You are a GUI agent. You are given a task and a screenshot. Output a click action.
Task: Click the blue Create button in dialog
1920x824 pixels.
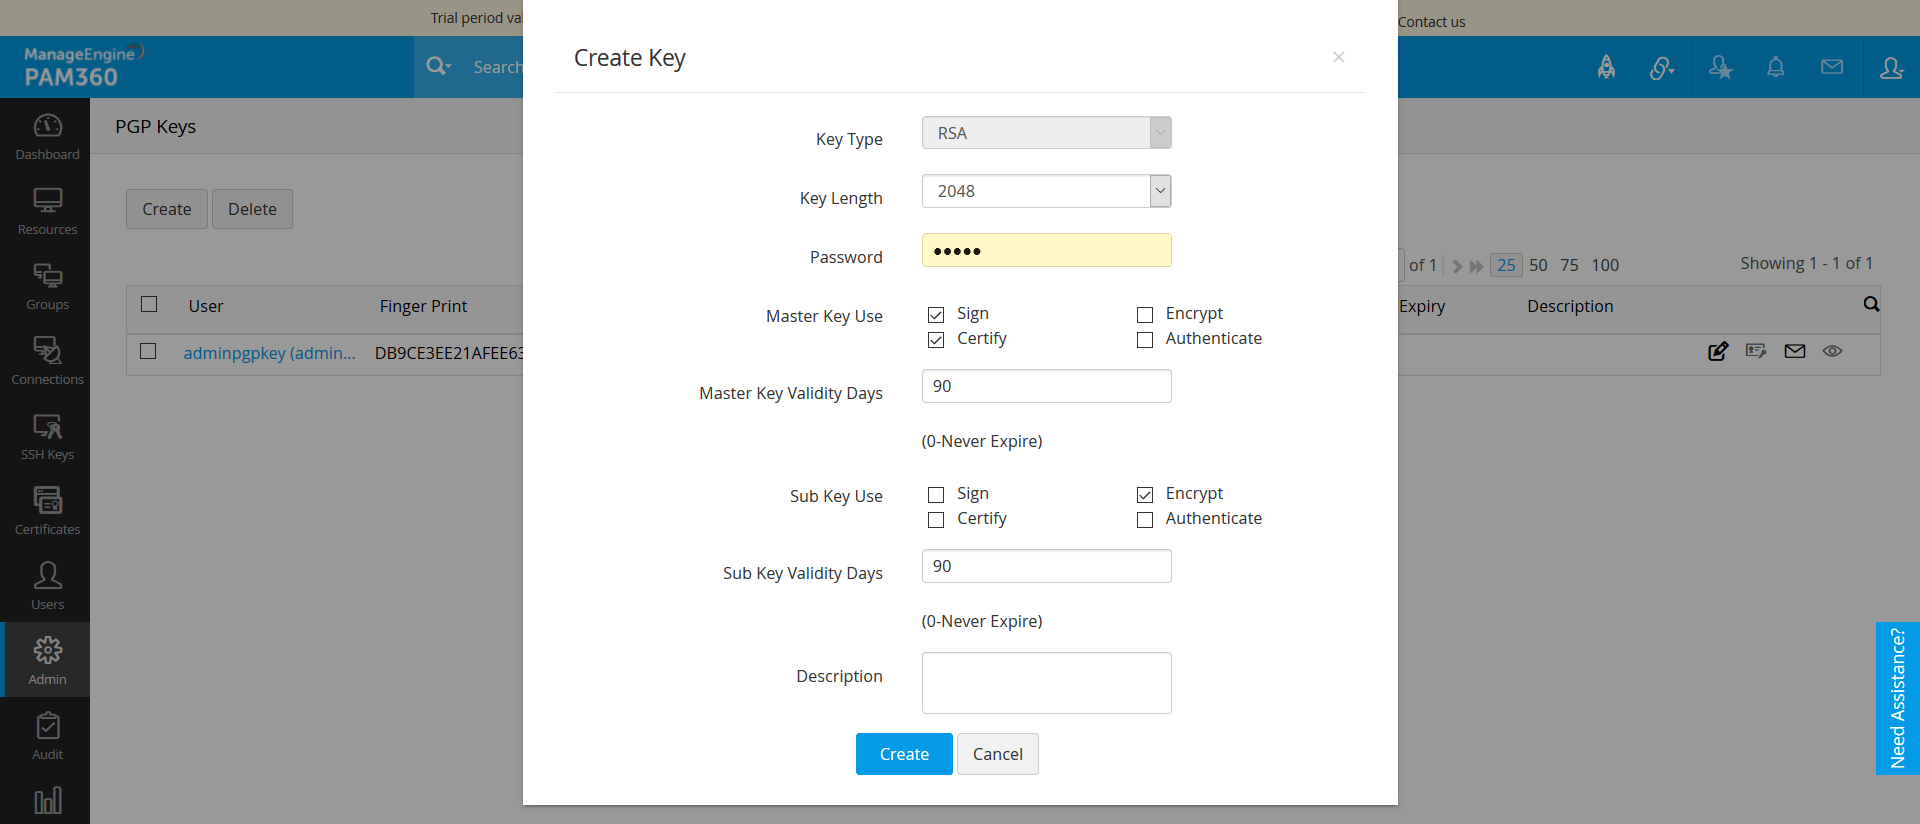click(x=903, y=754)
